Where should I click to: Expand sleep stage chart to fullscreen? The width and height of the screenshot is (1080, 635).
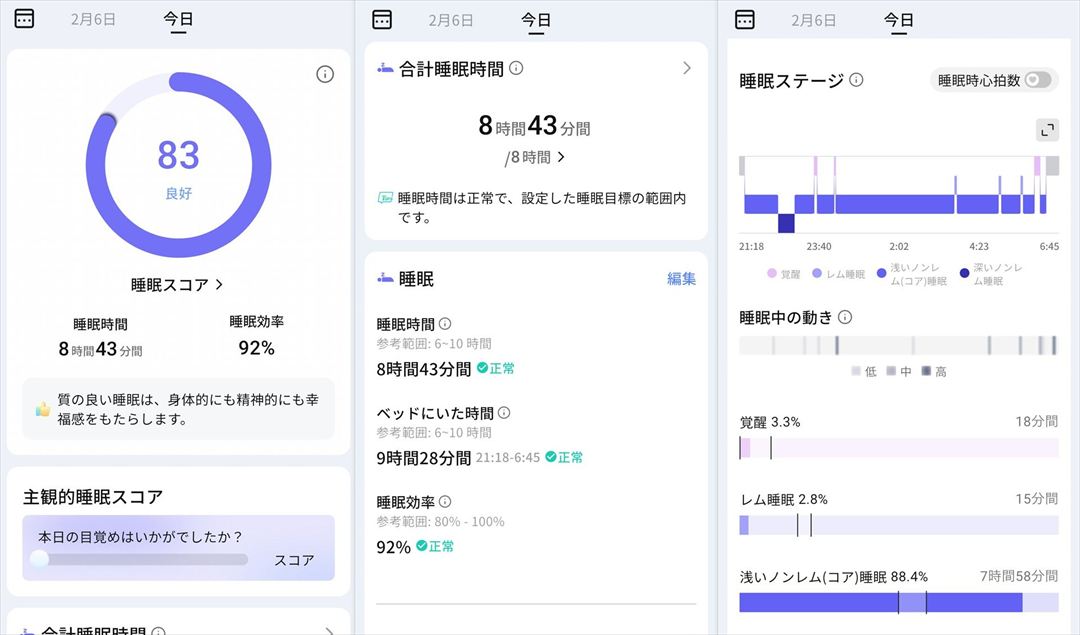click(1047, 130)
